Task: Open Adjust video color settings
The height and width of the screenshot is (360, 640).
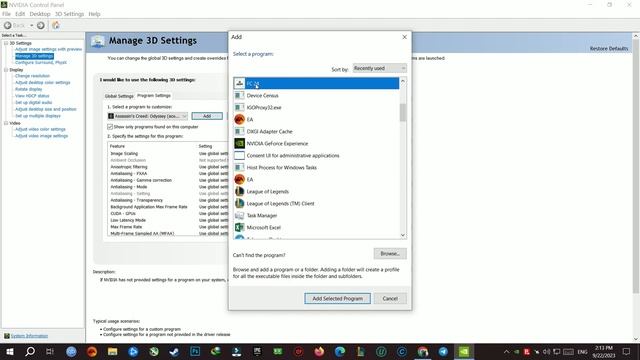Action: [x=40, y=129]
